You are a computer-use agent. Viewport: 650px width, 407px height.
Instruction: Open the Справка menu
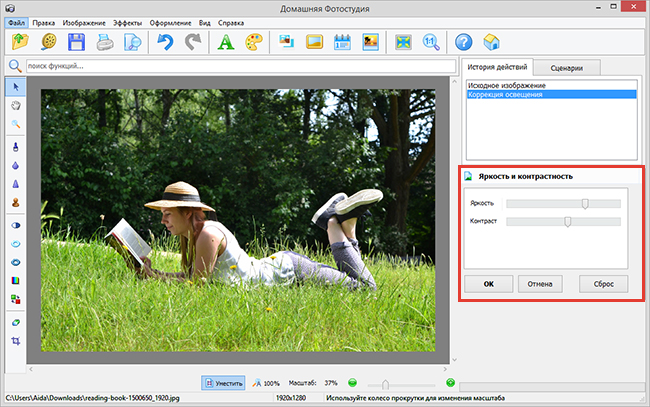click(x=231, y=23)
